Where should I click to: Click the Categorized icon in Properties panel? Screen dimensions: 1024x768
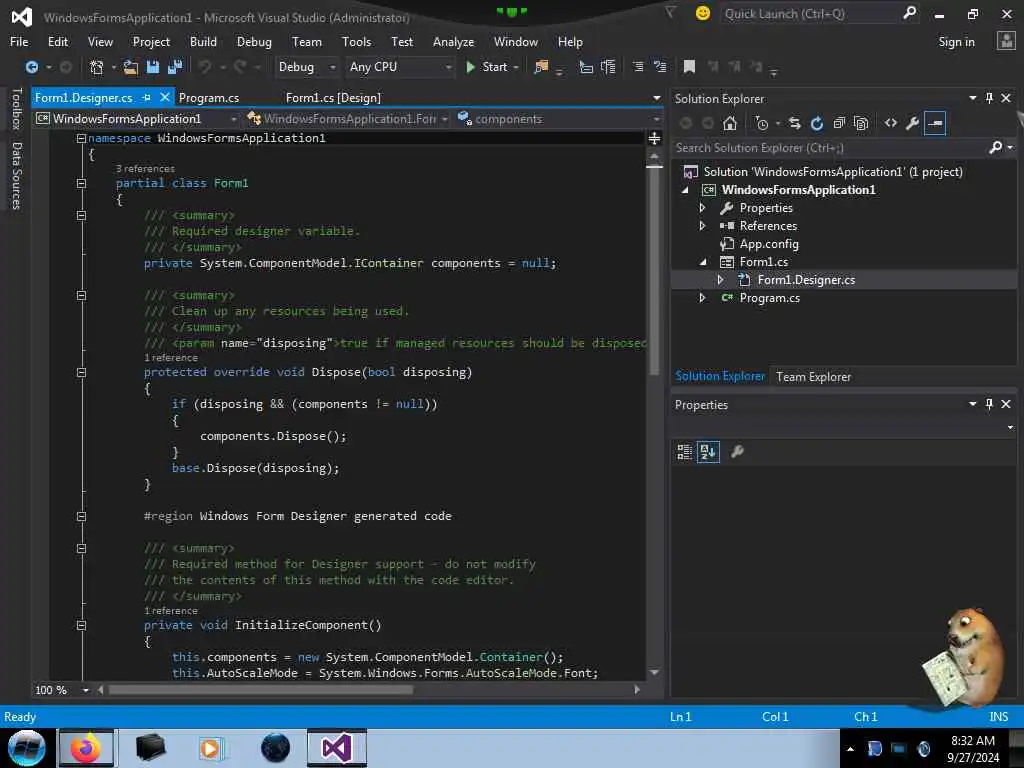pyautogui.click(x=684, y=452)
